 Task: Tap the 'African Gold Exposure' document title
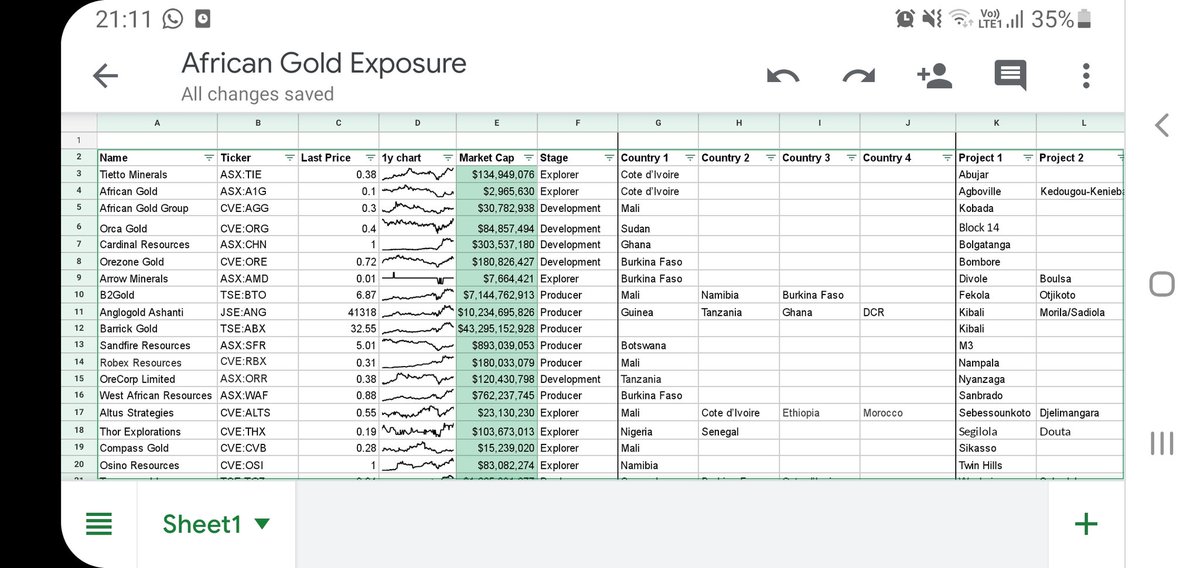point(324,64)
